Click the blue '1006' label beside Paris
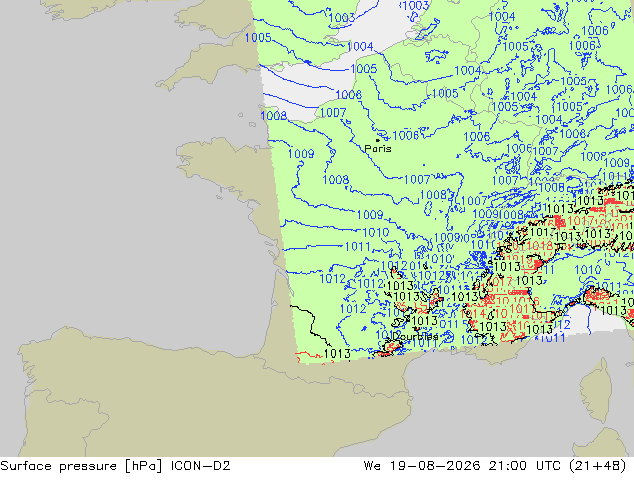This screenshot has width=634, height=490. (x=406, y=135)
